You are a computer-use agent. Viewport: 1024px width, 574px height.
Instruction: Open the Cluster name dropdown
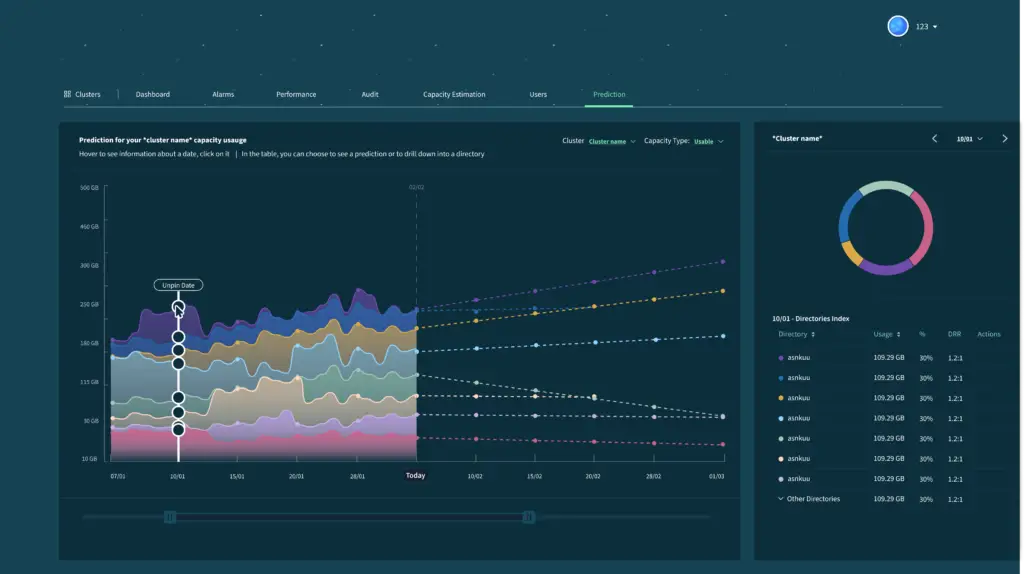611,141
